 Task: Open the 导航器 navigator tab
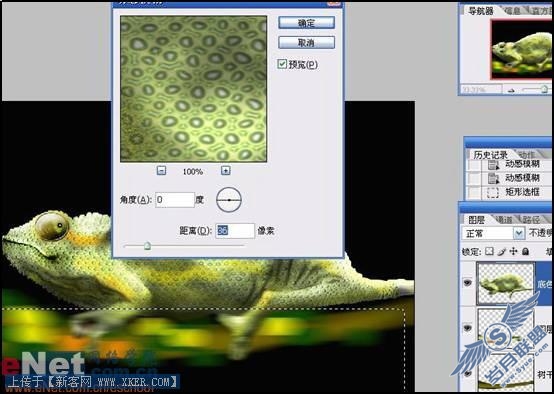pyautogui.click(x=481, y=11)
